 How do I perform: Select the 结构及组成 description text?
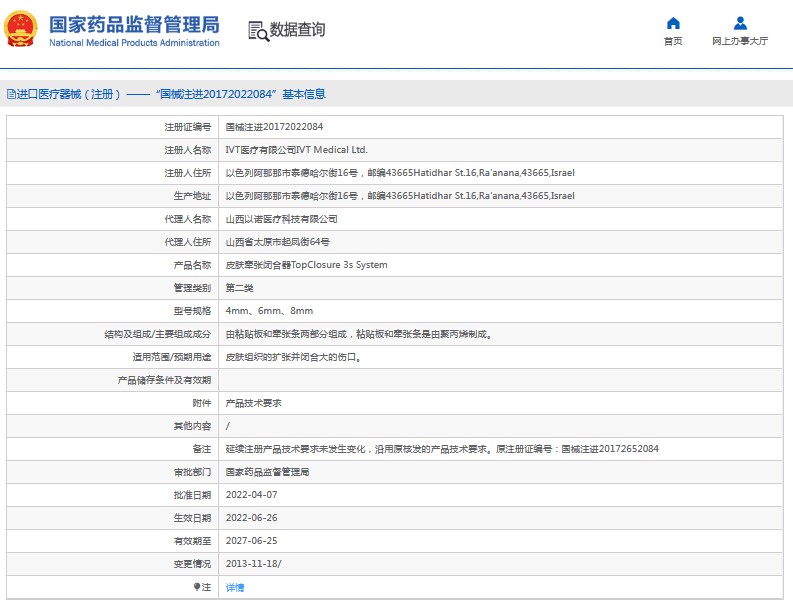(359, 334)
